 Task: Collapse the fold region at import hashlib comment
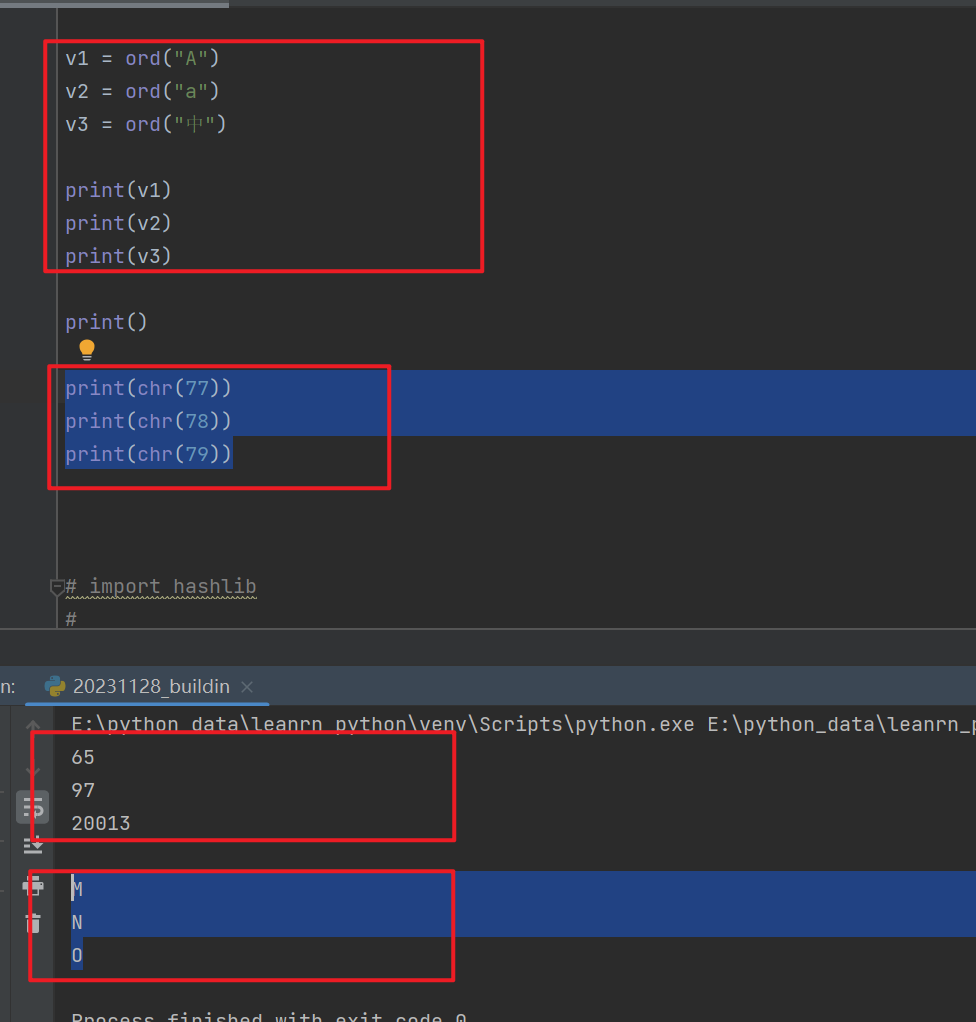tap(57, 585)
